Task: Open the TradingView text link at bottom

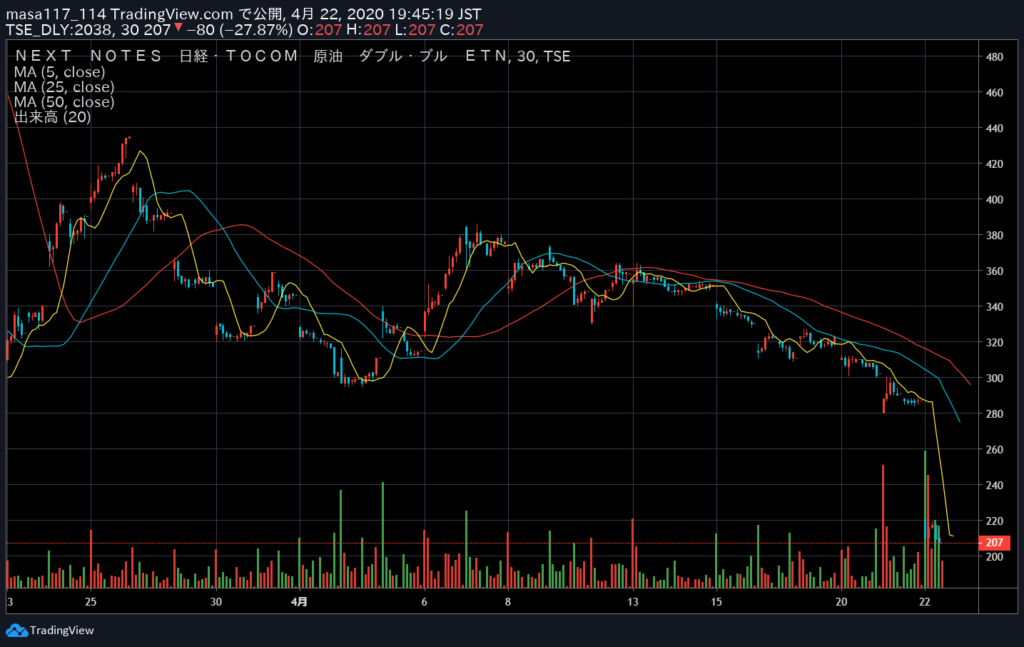Action: [x=62, y=631]
